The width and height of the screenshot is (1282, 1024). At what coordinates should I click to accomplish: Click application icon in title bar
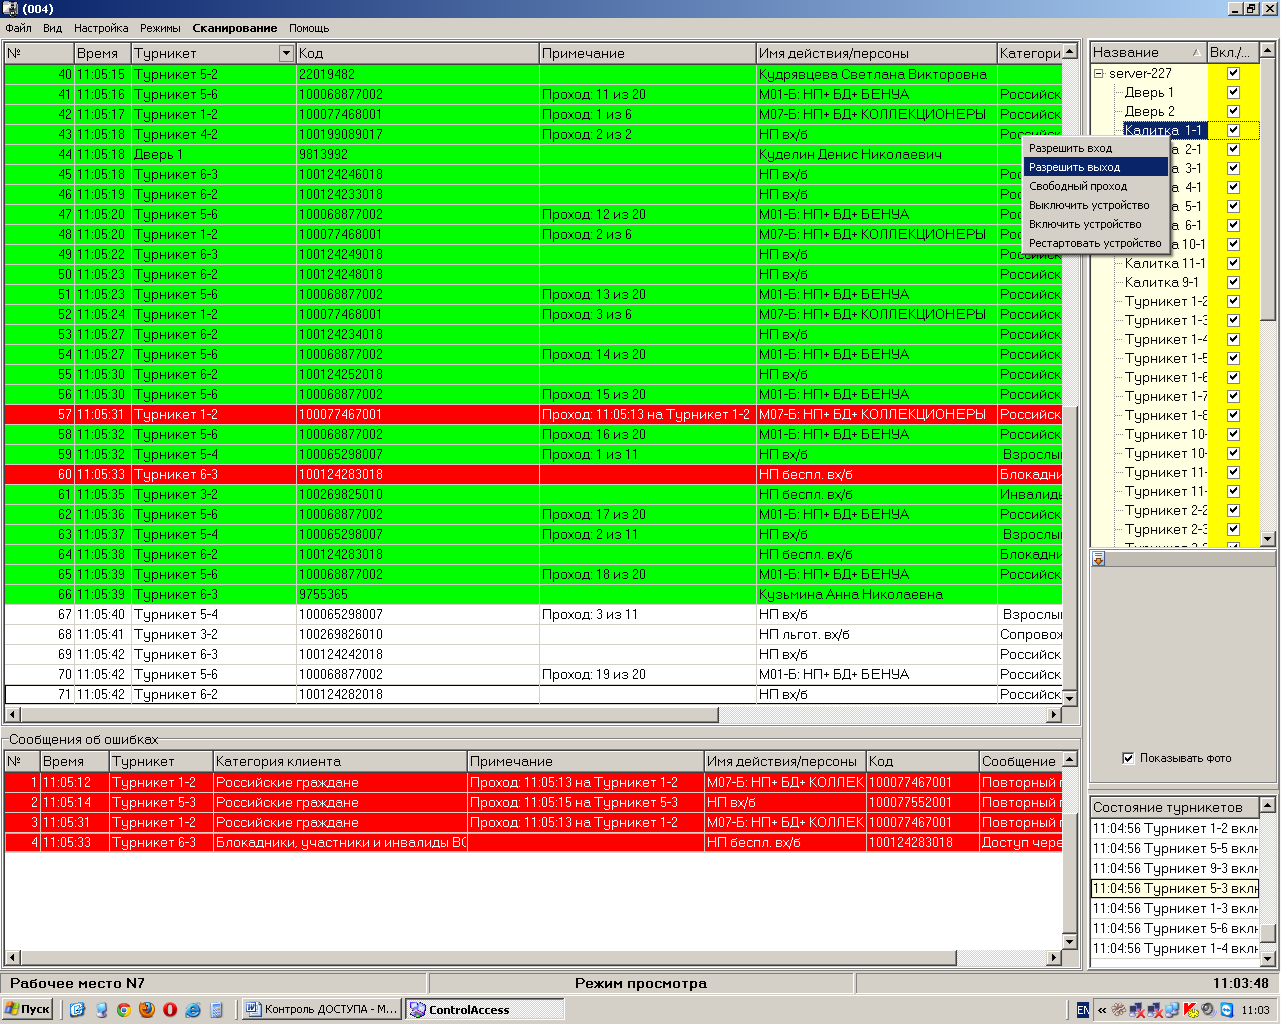pos(10,9)
